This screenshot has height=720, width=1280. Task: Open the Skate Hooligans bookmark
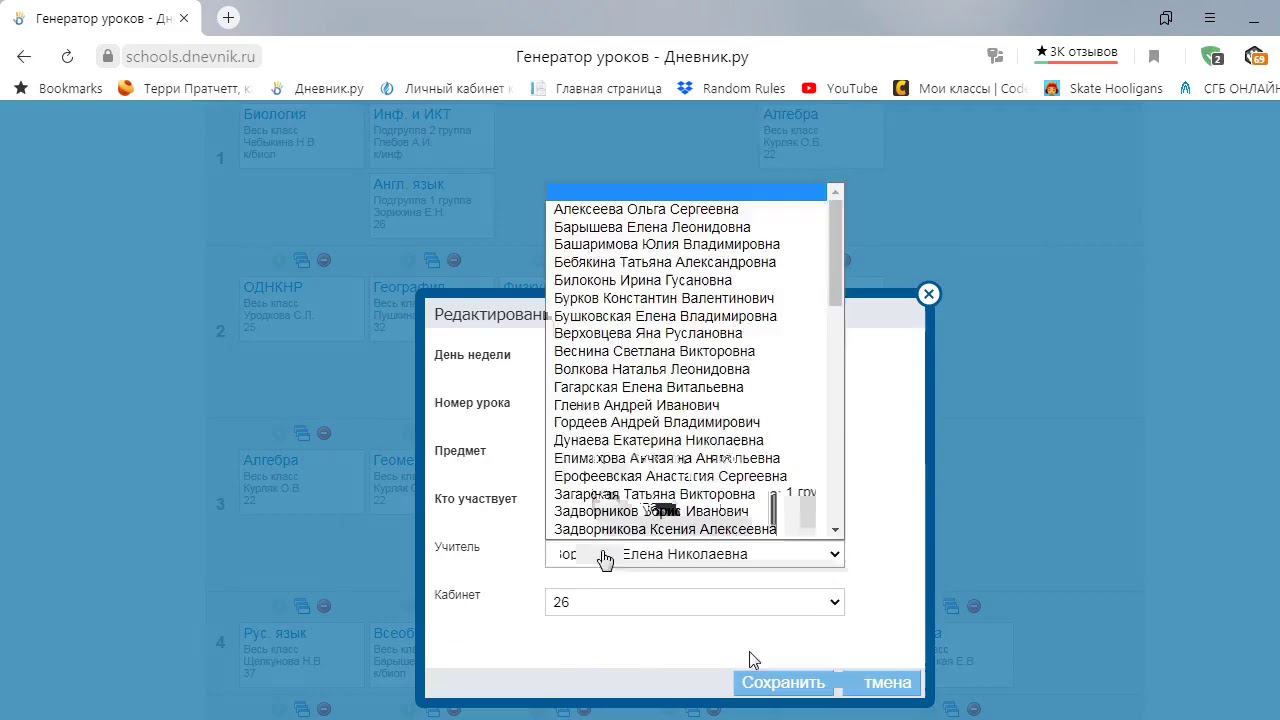[x=1103, y=88]
